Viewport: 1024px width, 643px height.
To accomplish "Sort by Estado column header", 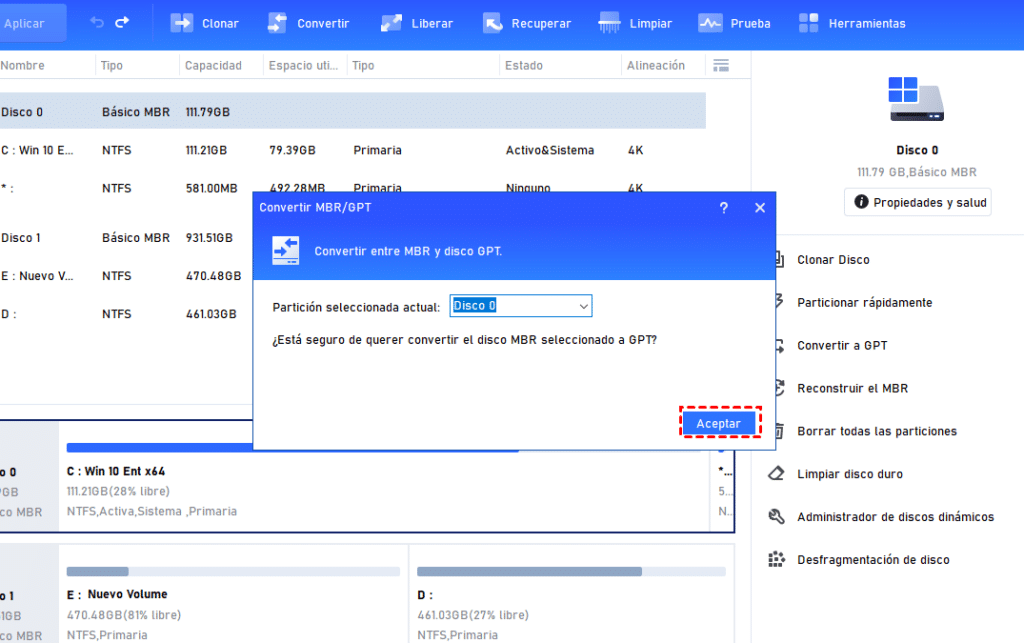I will coord(524,65).
